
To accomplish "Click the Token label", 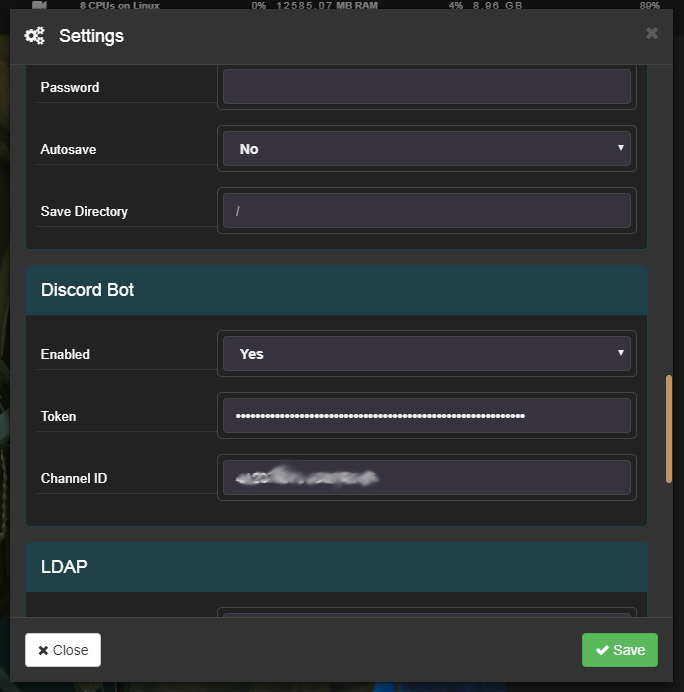I will [58, 417].
